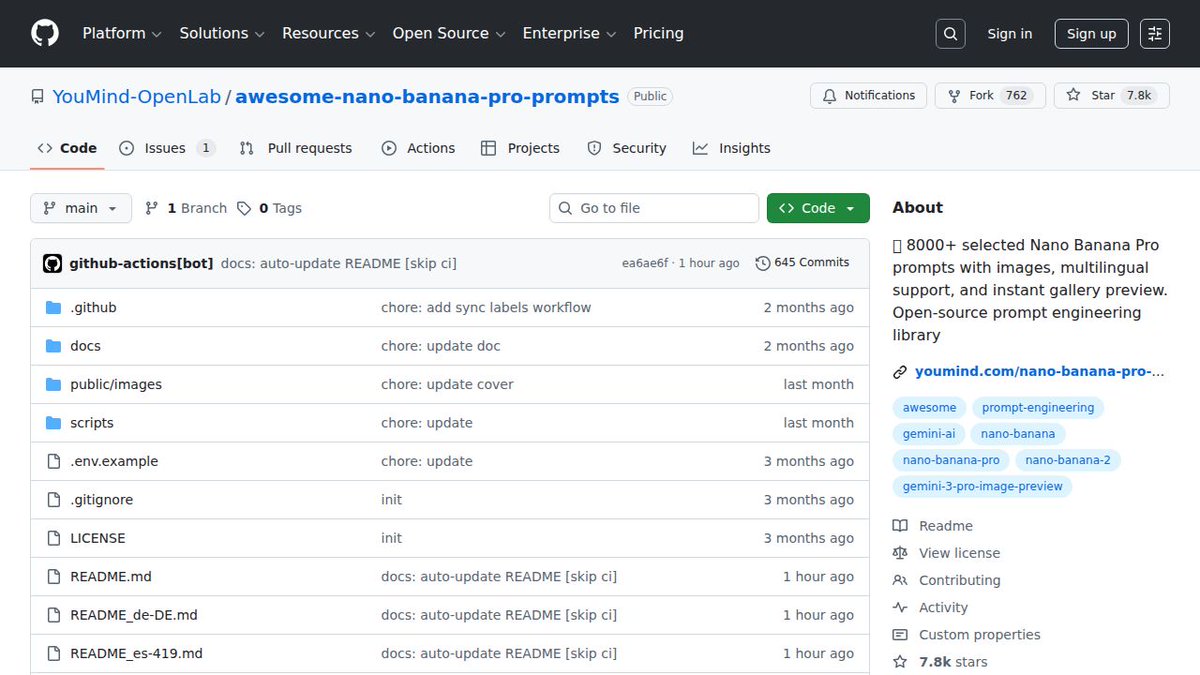Open the youmind.com/nano-banana-pro website link
Image resolution: width=1200 pixels, height=675 pixels.
point(1040,372)
